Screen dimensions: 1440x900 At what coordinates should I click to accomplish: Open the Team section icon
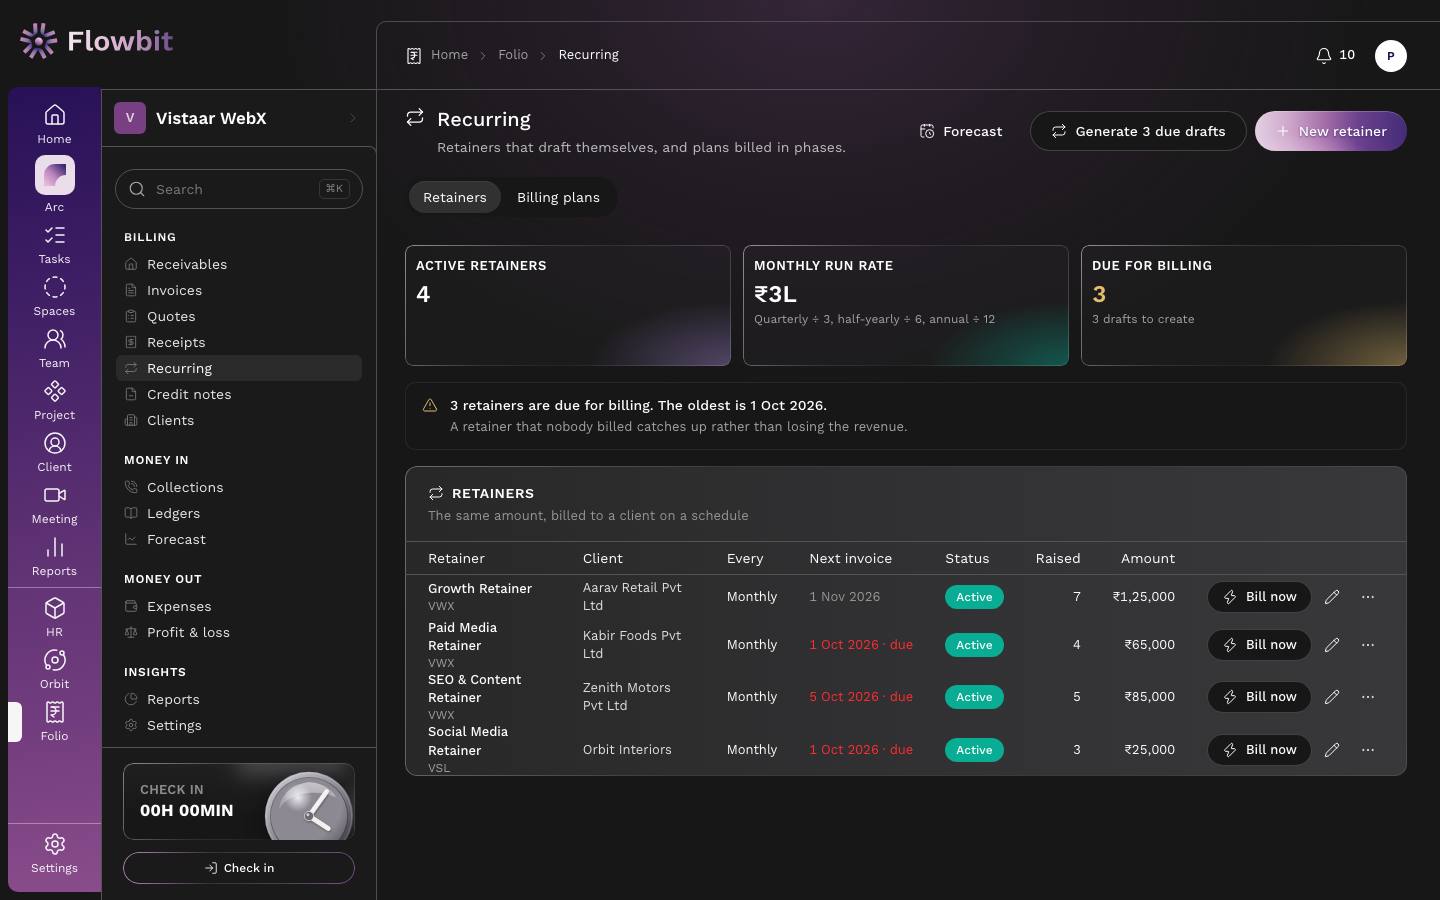click(x=55, y=349)
